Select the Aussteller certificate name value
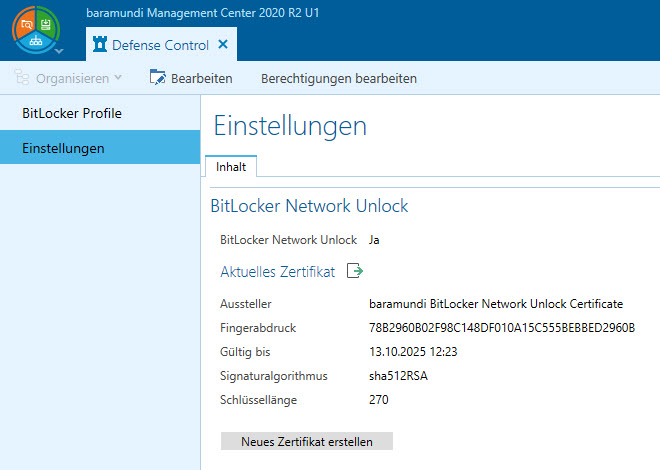This screenshot has height=470, width=660. [496, 304]
